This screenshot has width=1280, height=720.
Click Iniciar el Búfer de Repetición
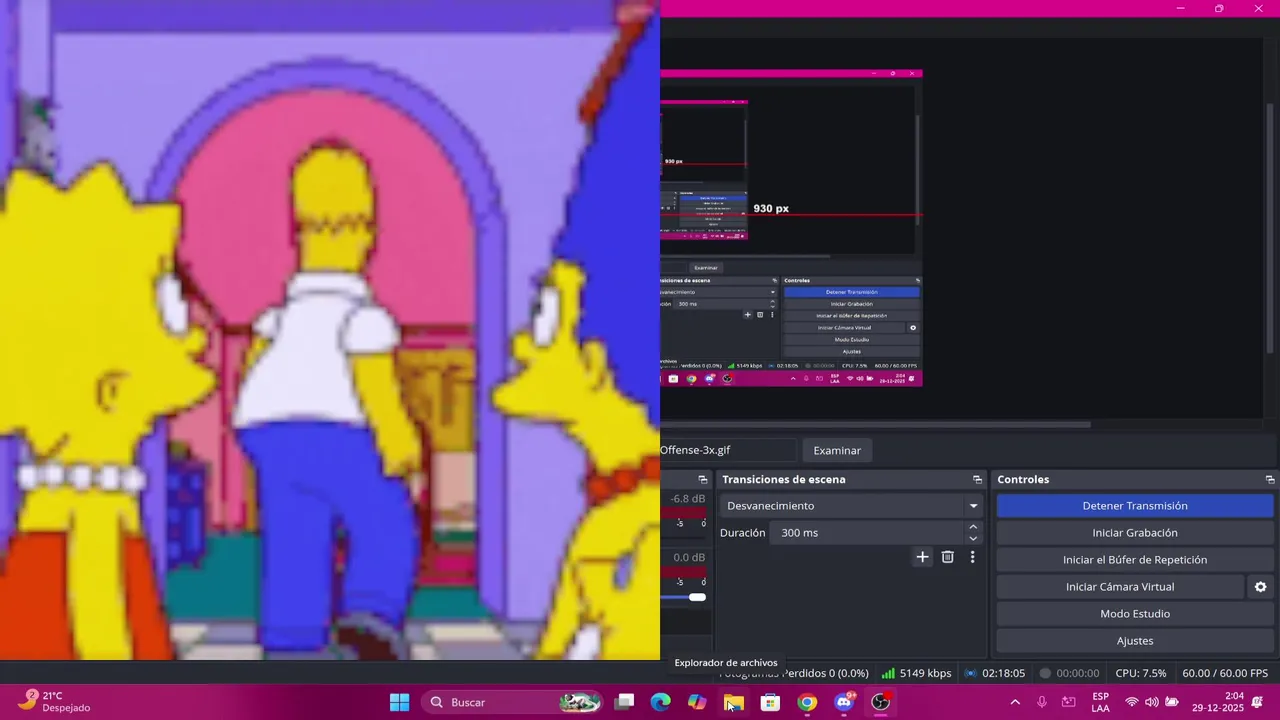1135,560
